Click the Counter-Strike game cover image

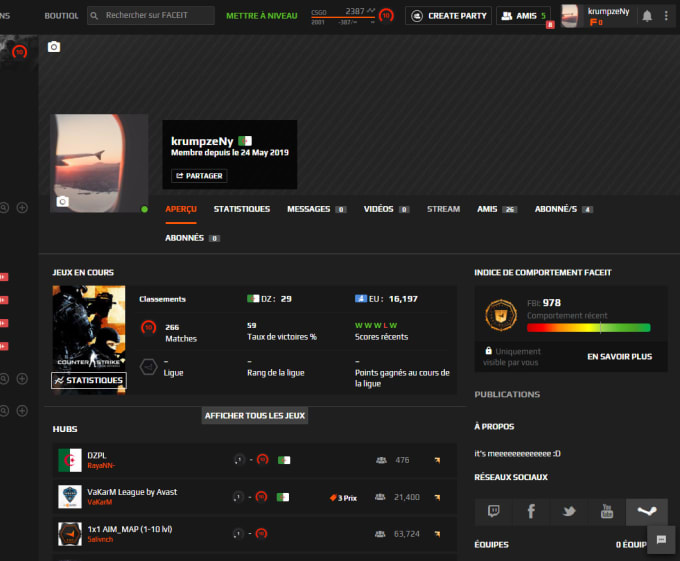[x=89, y=339]
